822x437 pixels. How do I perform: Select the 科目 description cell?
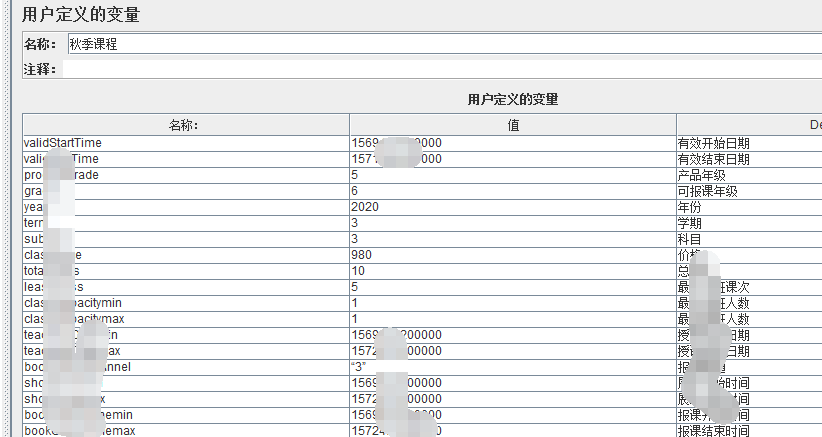click(748, 239)
